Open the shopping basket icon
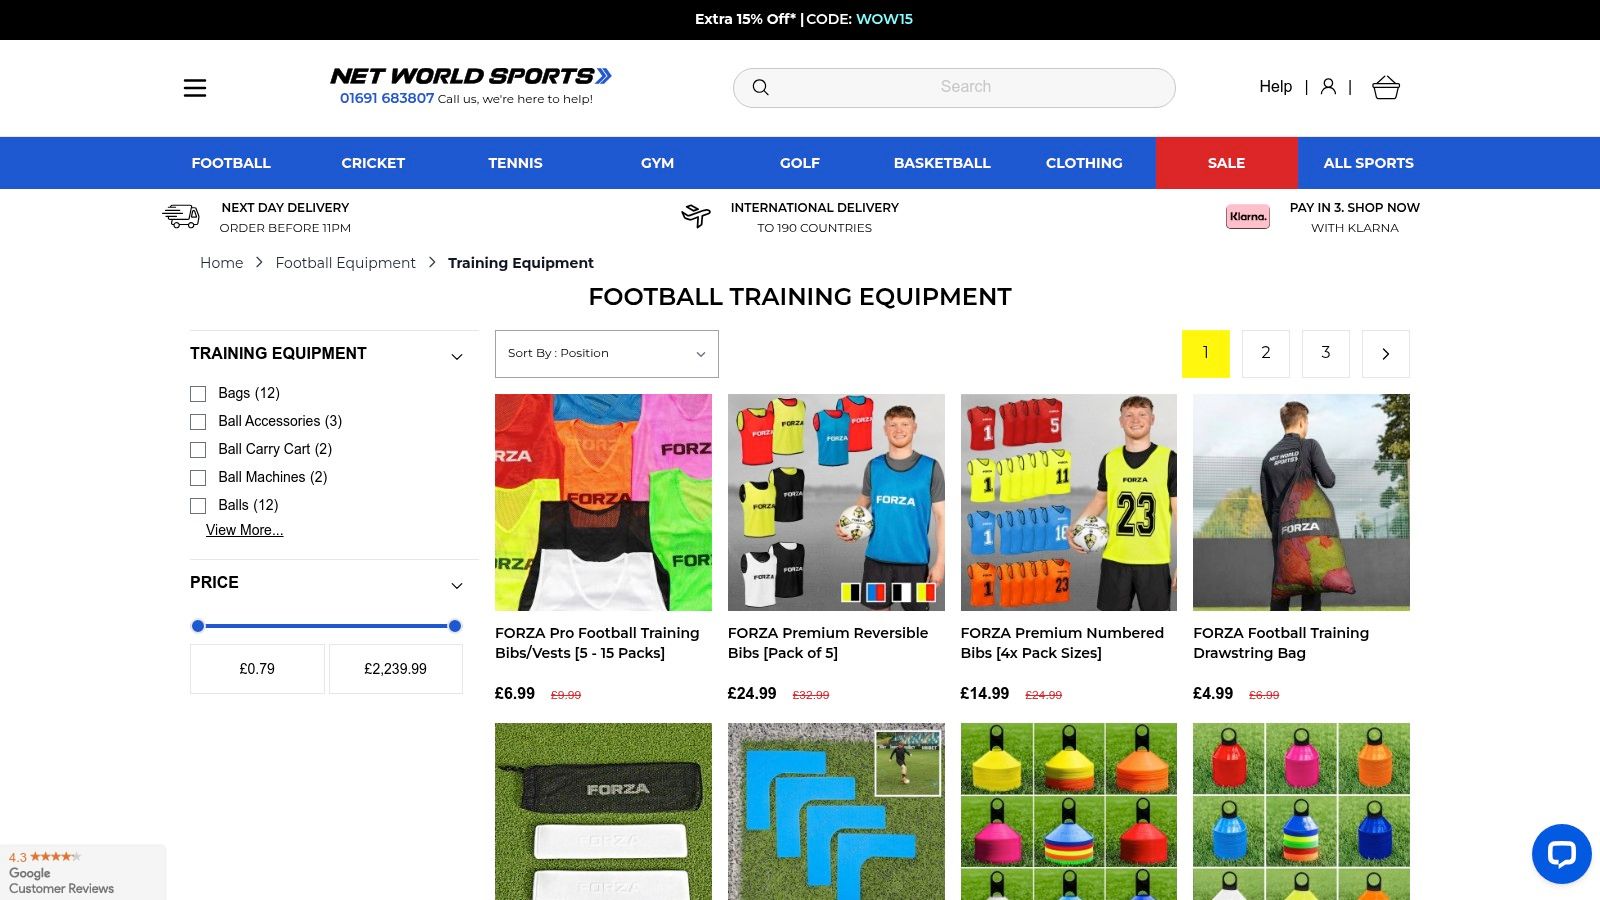1600x900 pixels. [1386, 88]
